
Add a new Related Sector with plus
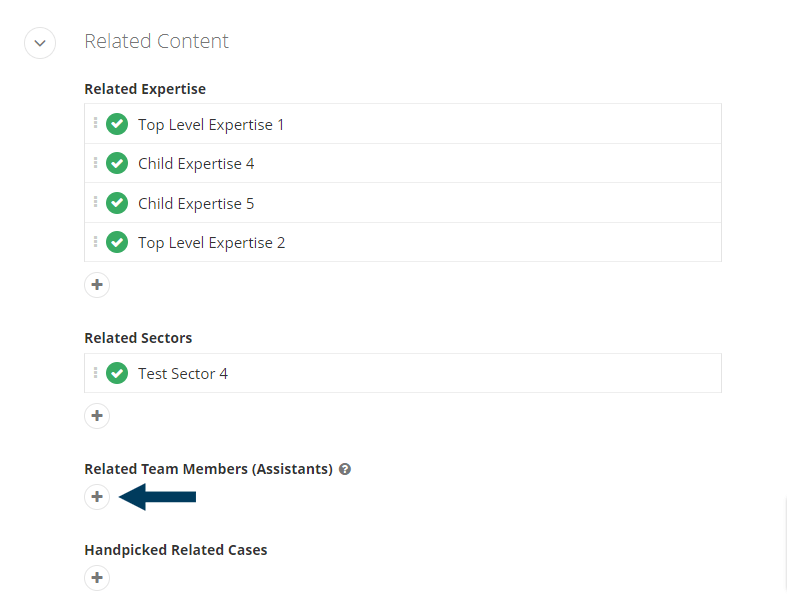tap(97, 416)
